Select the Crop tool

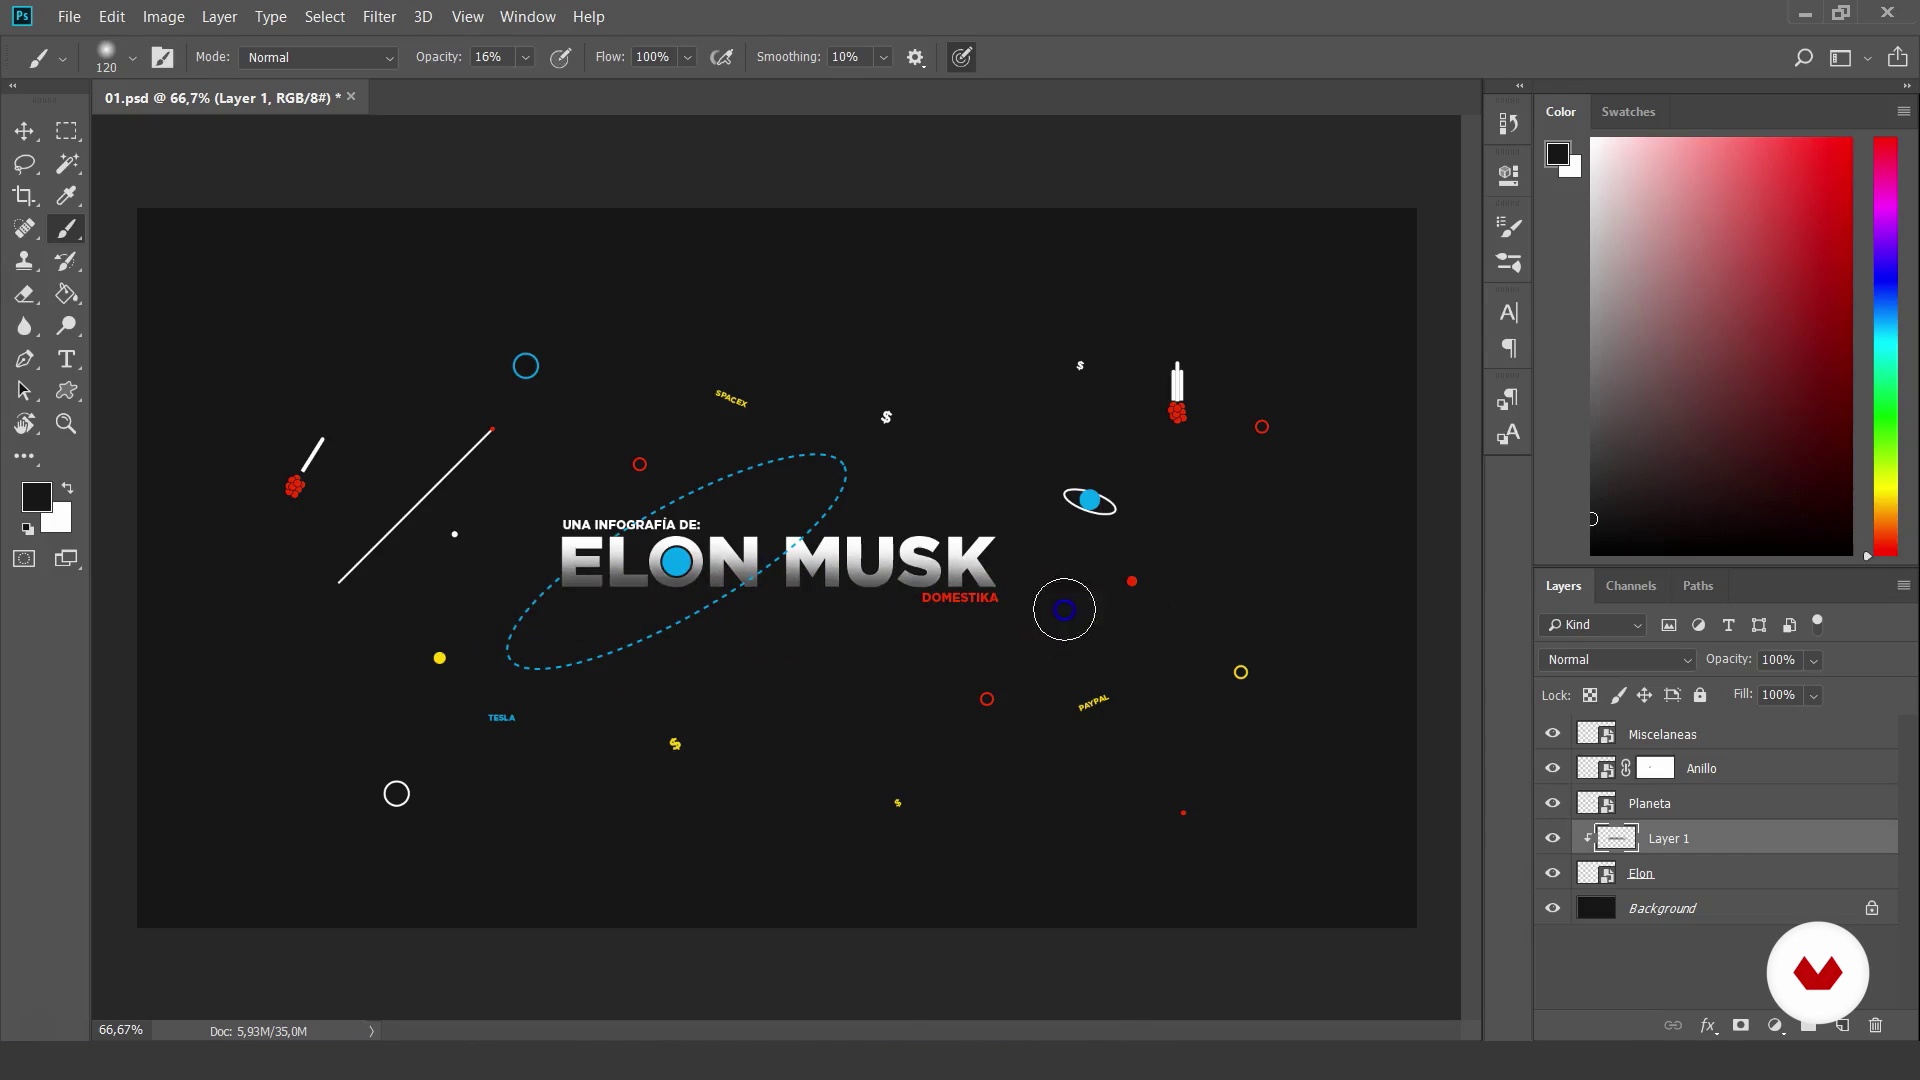24,196
